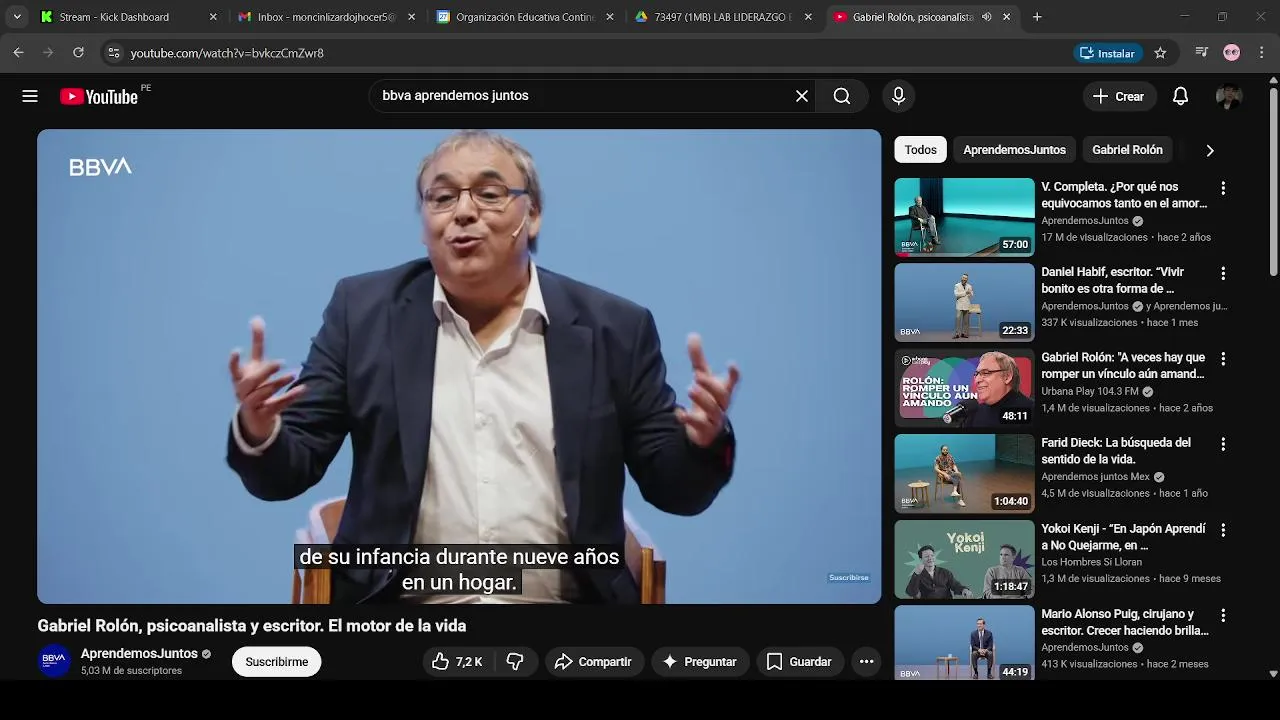The image size is (1280, 720).
Task: Open a new browser tab
Action: pyautogui.click(x=1037, y=17)
